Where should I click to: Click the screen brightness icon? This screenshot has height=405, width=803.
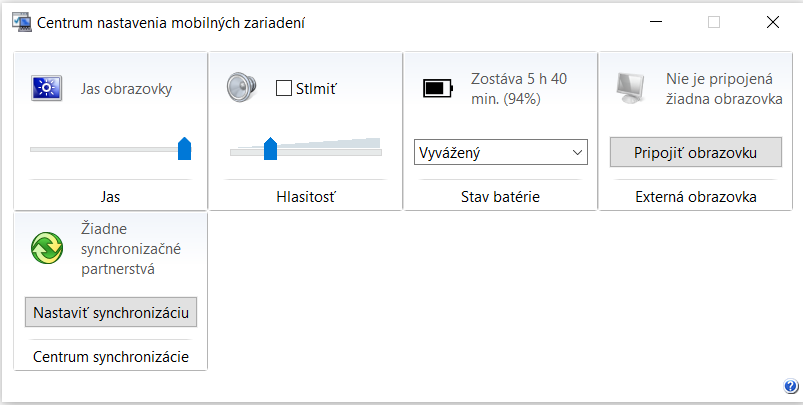47,89
